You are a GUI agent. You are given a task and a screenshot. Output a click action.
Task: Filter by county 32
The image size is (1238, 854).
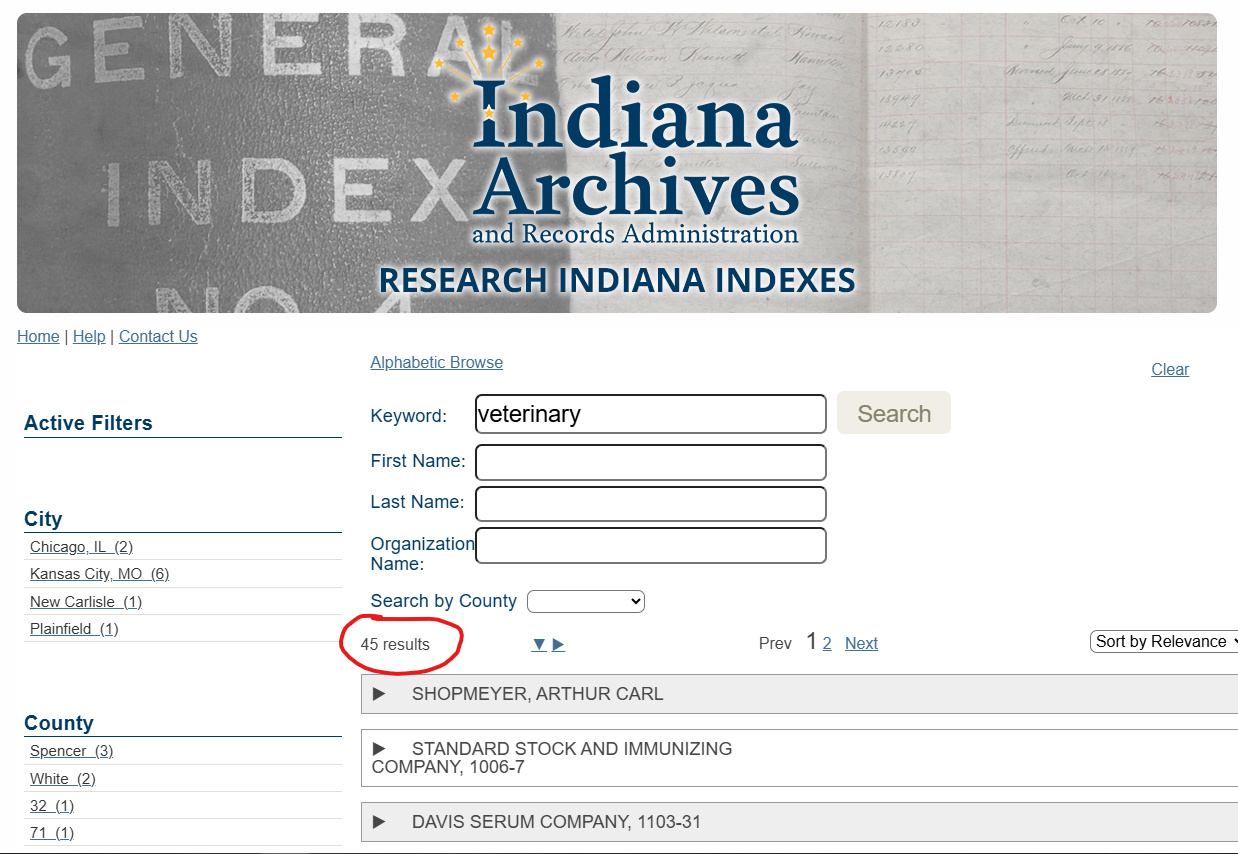(52, 806)
